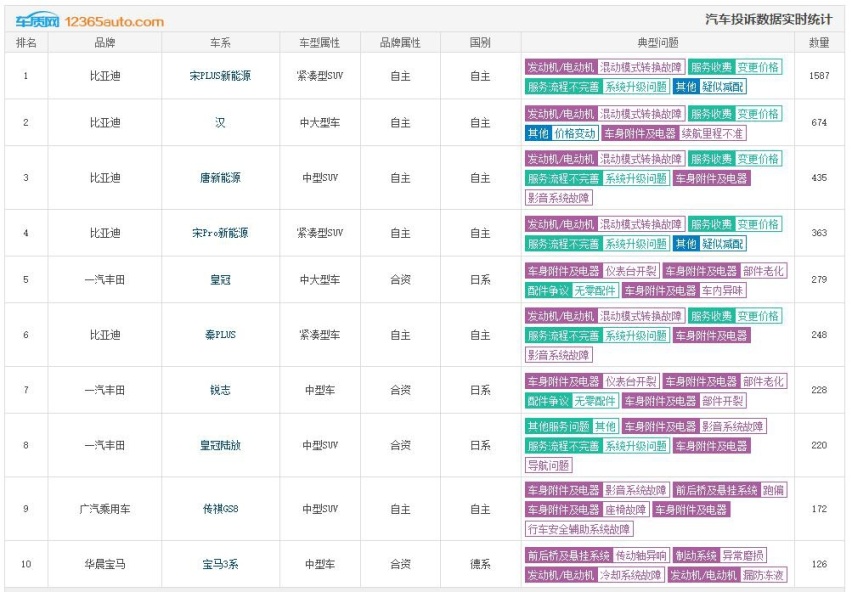Click 无零配件 tag in the 皇冠 row
This screenshot has height=592, width=852.
click(595, 291)
